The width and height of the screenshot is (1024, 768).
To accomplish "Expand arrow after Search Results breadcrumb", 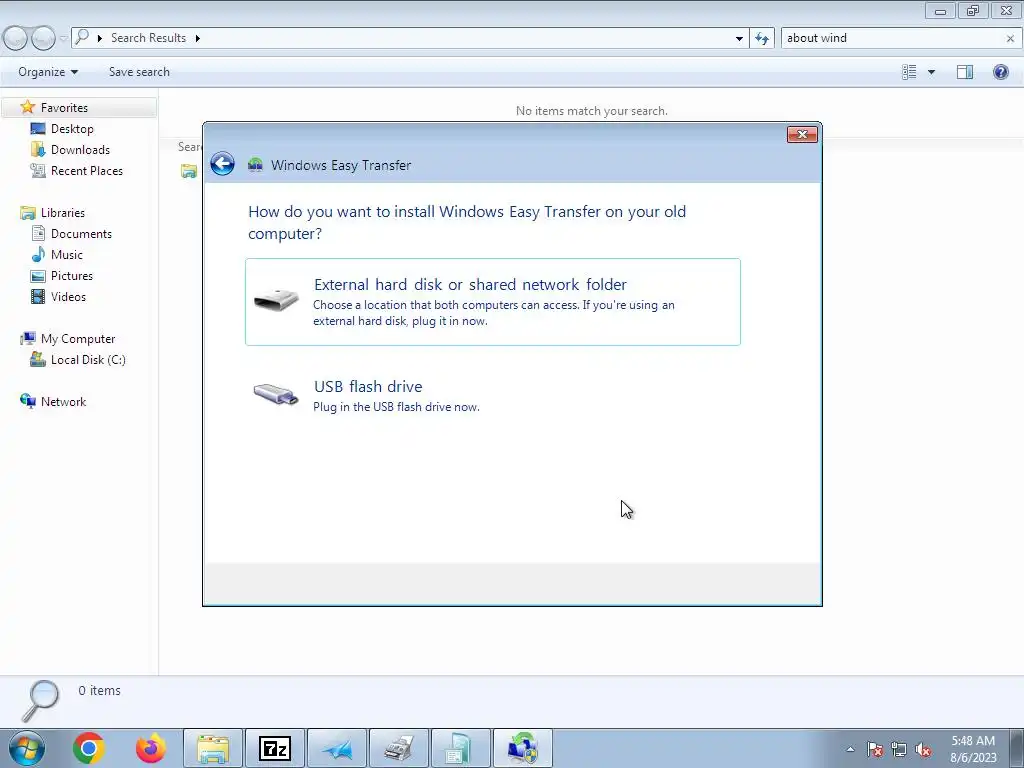I will [197, 39].
